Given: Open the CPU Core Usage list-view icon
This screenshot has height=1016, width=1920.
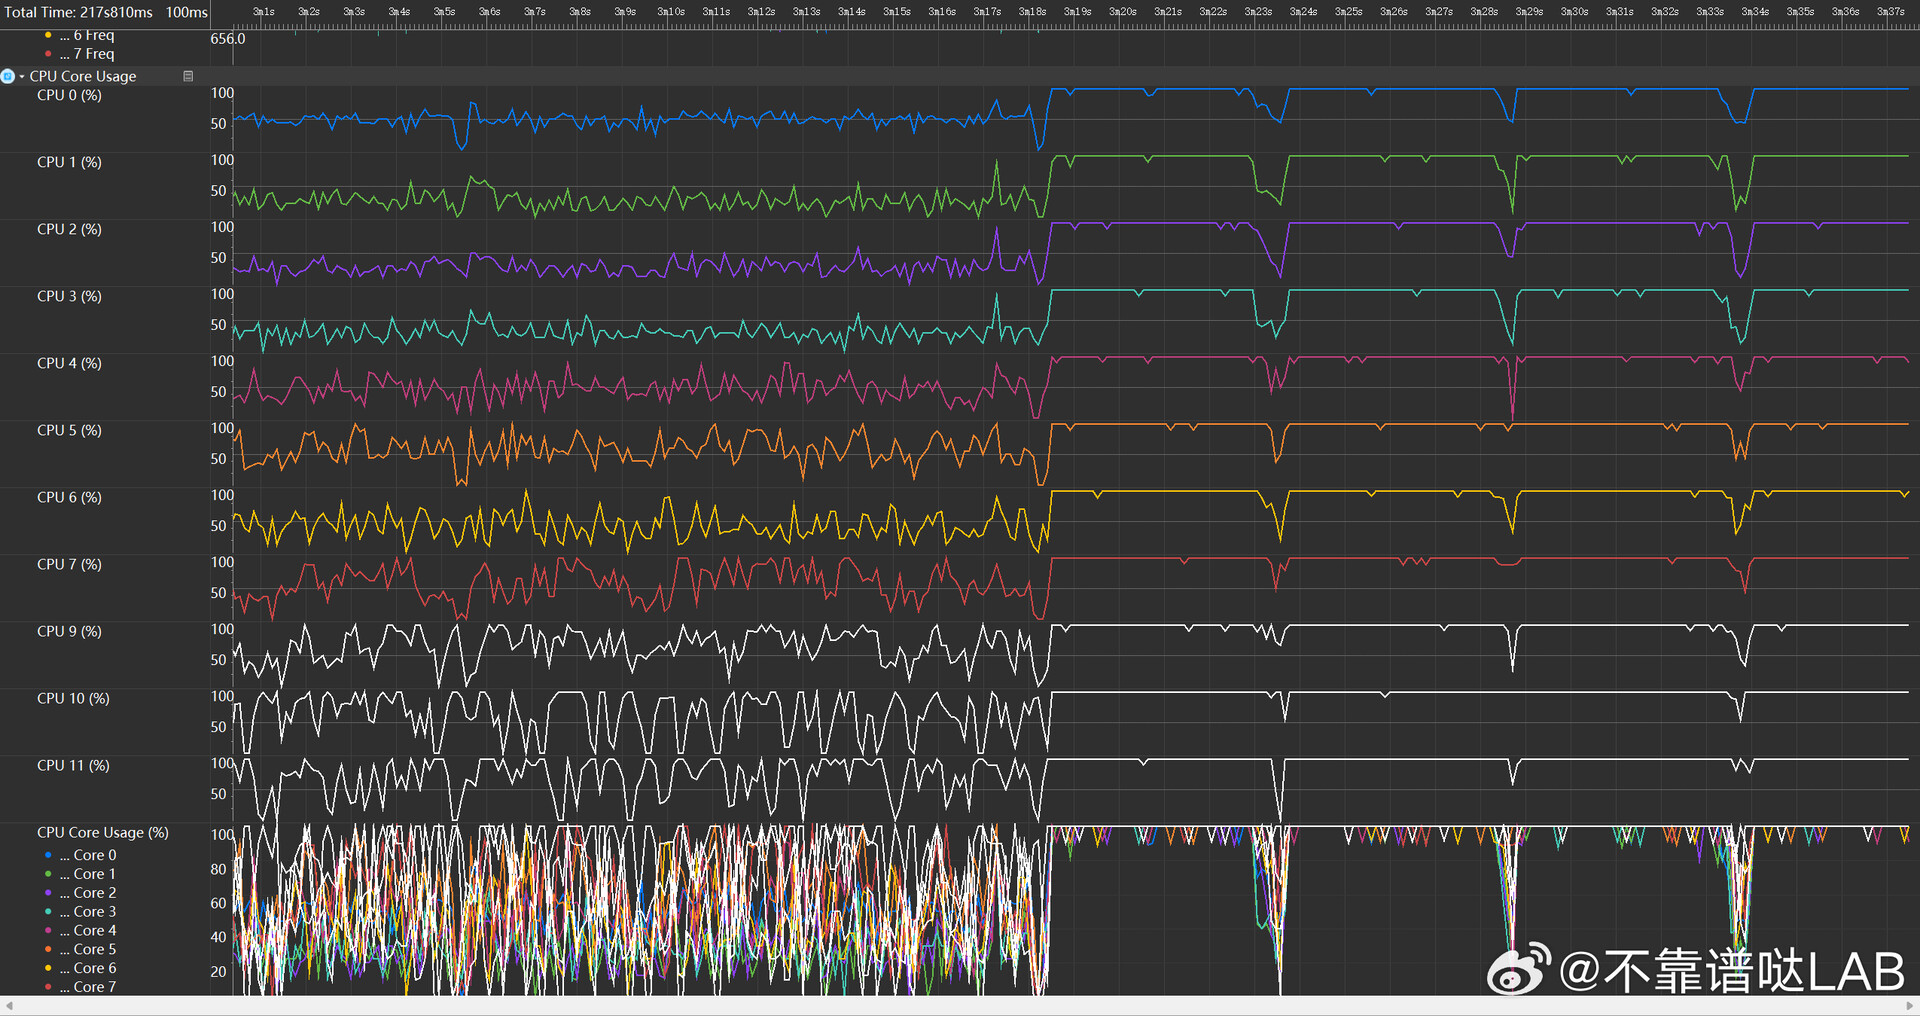Looking at the screenshot, I should point(188,76).
